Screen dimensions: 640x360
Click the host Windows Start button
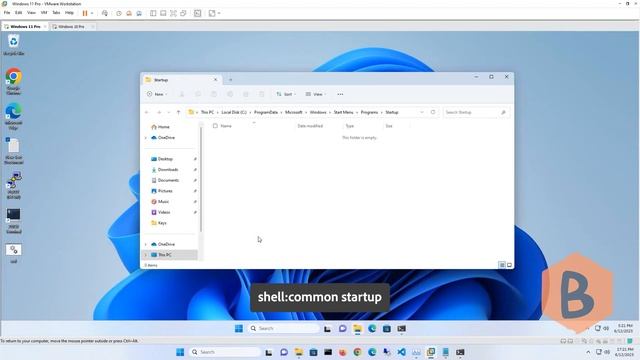point(180,352)
